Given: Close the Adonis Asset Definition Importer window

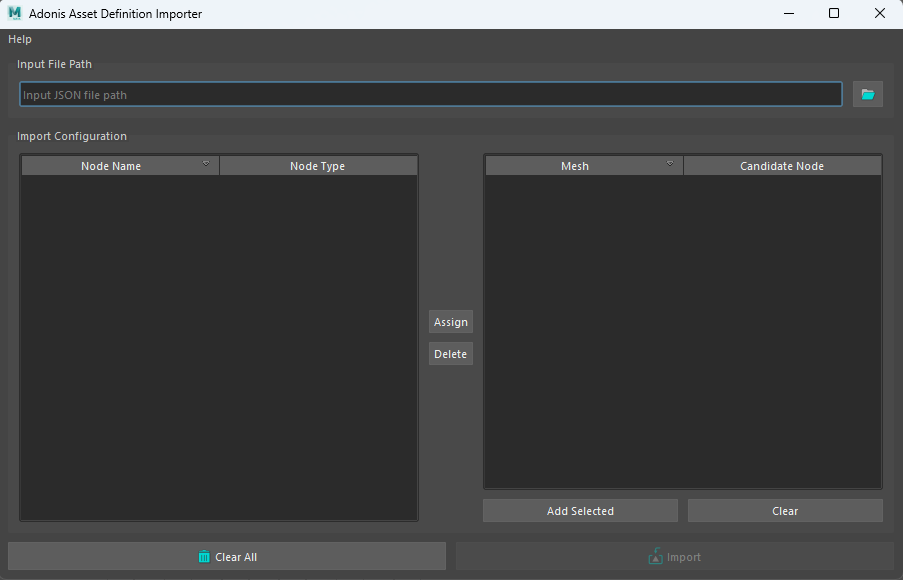Looking at the screenshot, I should pos(879,13).
